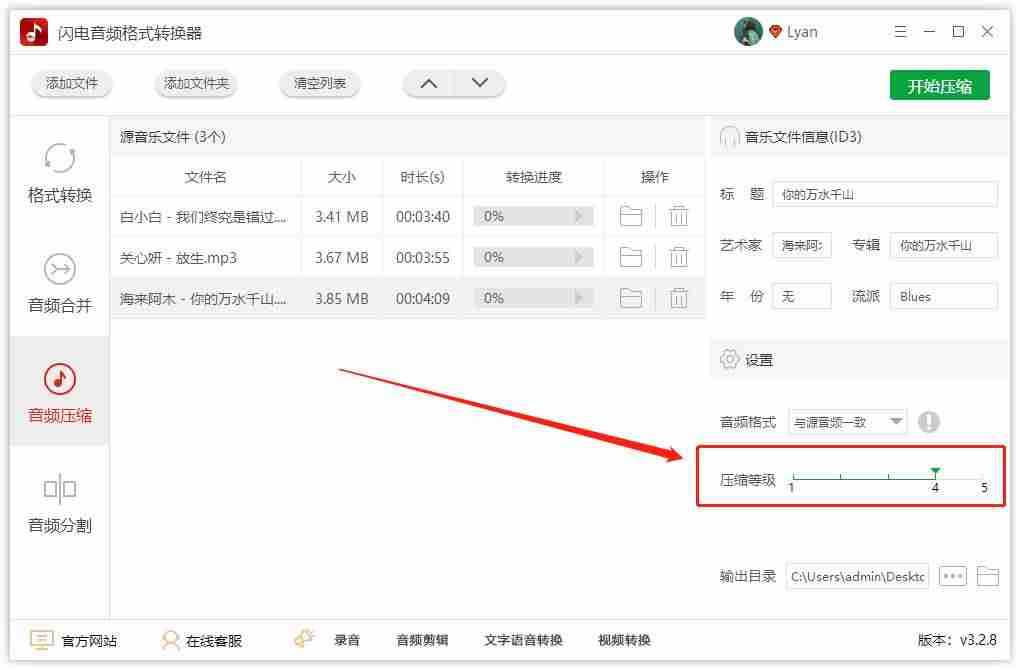
Task: Open 文字语音转换 link
Action: 523,640
